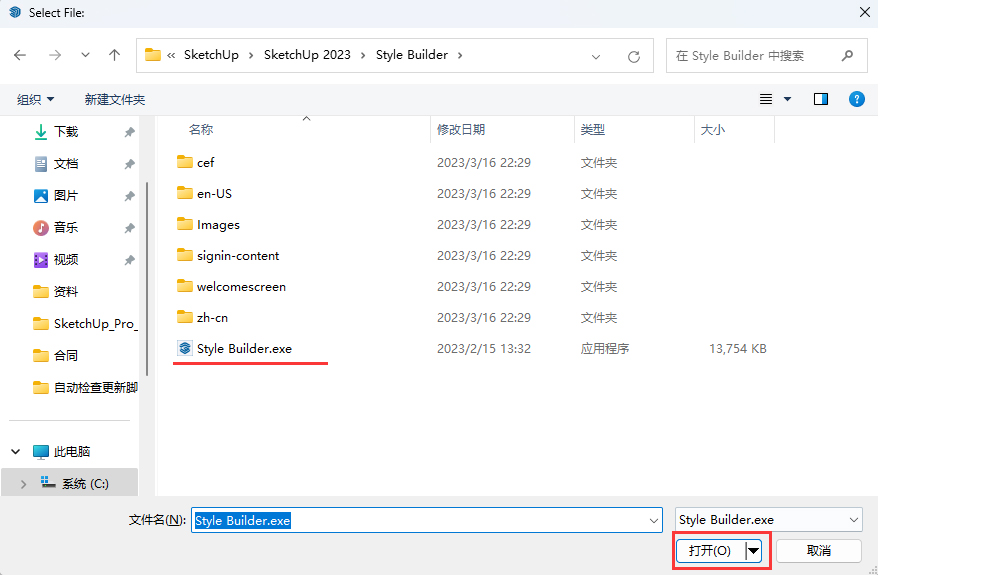Click the cef folder icon

(185, 161)
